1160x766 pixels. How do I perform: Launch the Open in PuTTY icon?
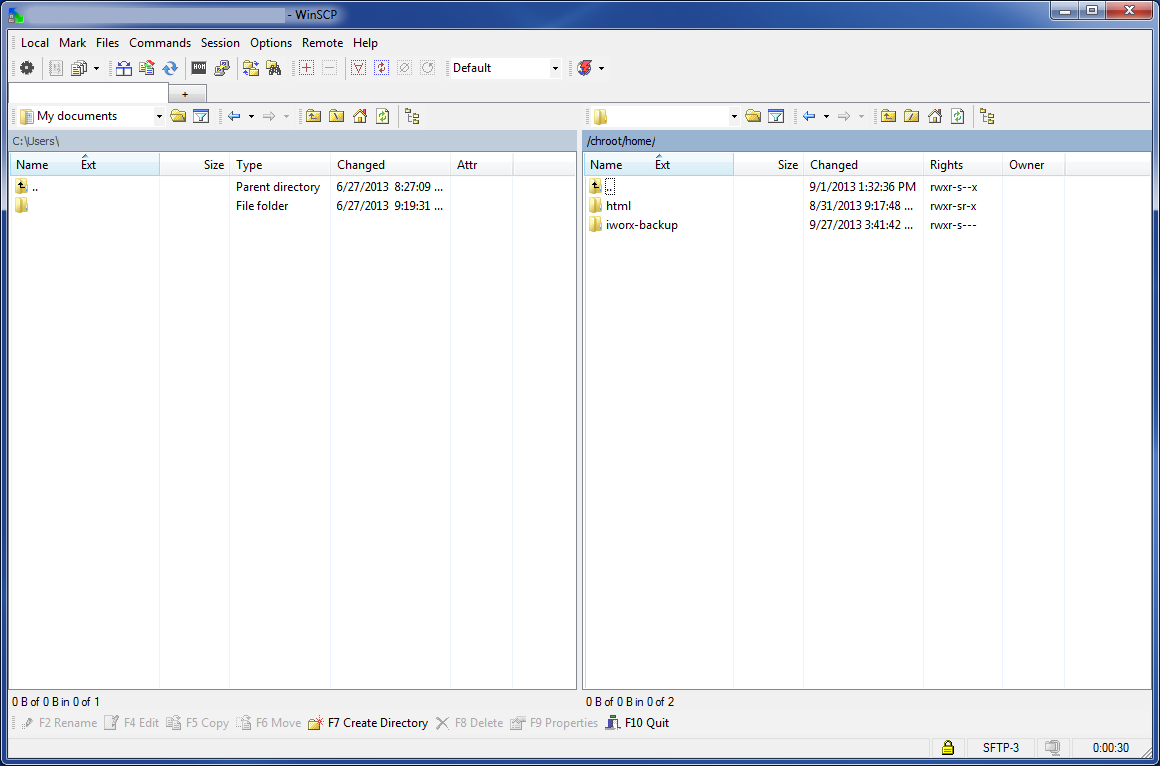pos(222,68)
